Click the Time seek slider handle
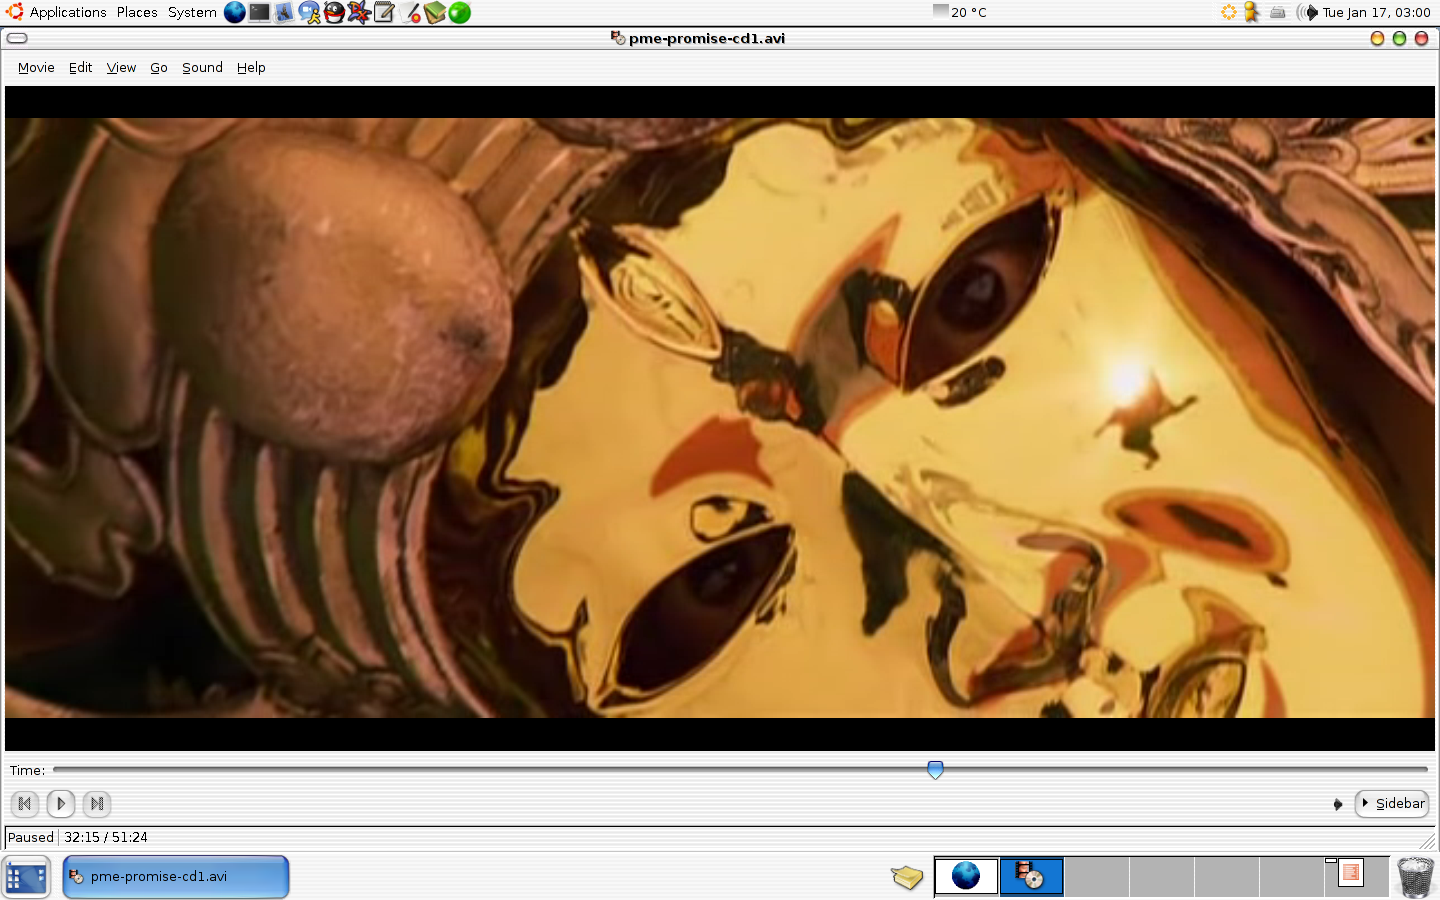Image resolution: width=1440 pixels, height=900 pixels. (935, 769)
